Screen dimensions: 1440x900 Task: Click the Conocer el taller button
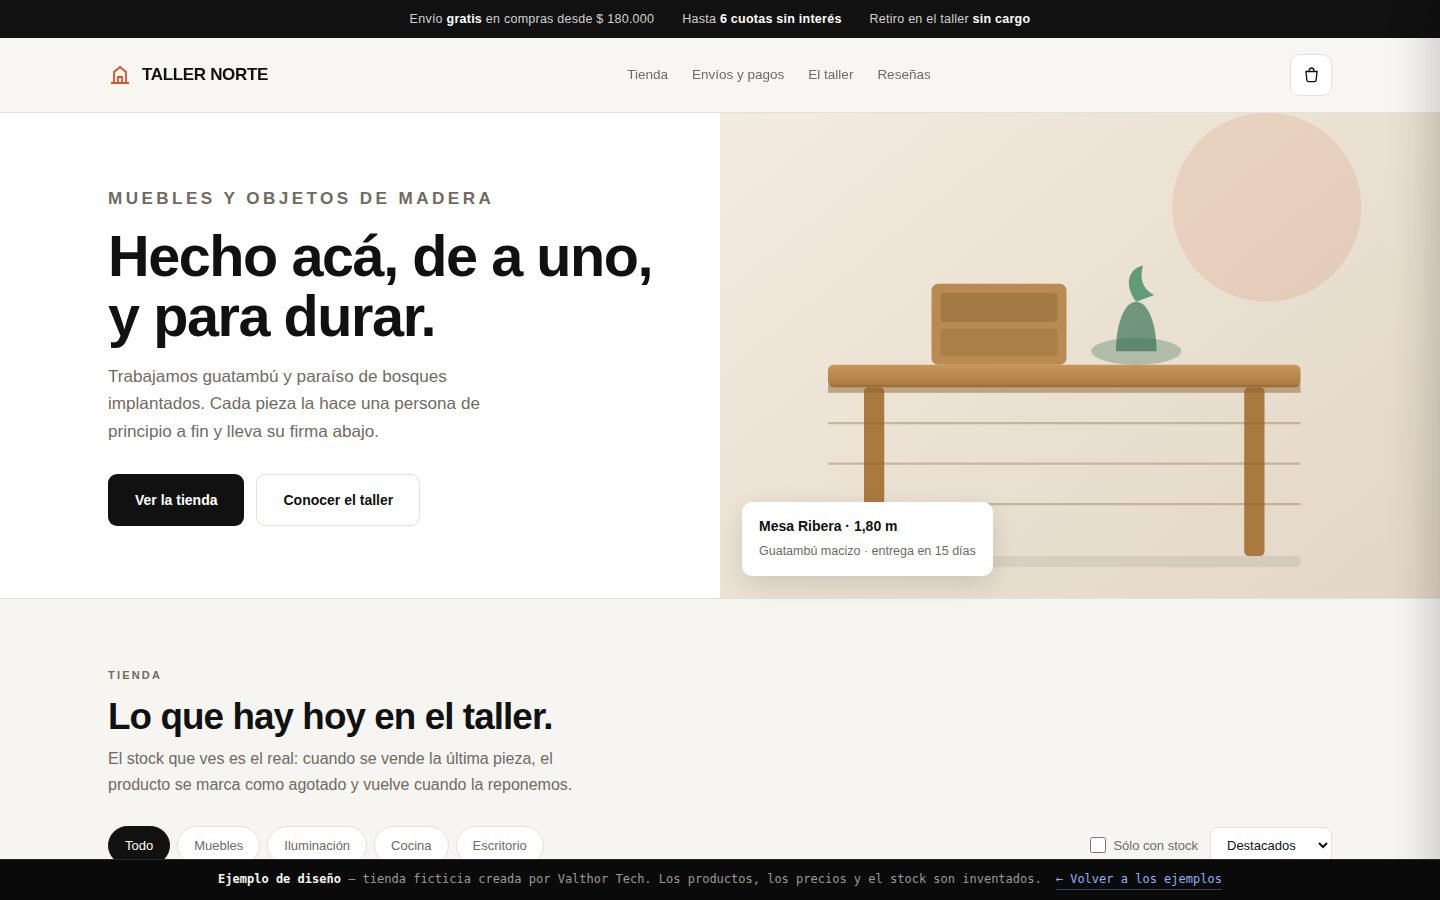pos(338,500)
